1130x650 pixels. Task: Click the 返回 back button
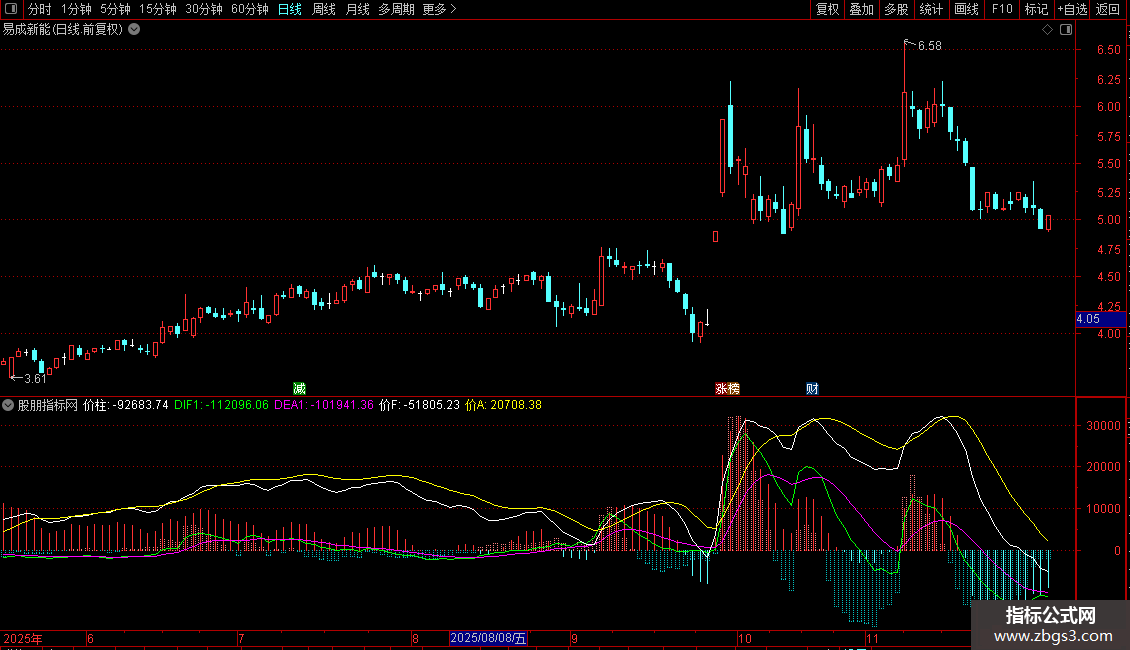point(1108,9)
